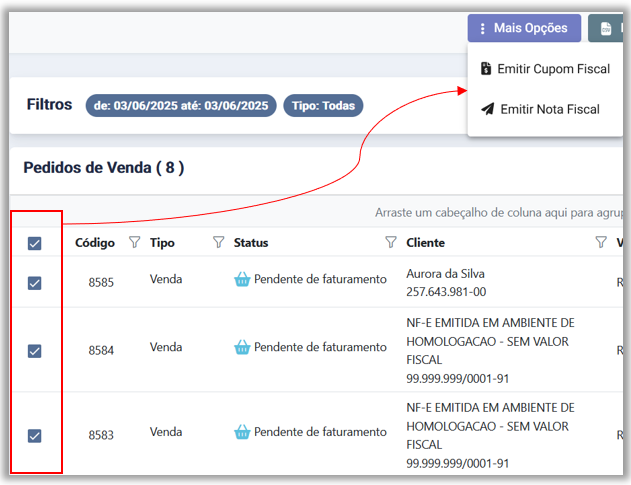The height and width of the screenshot is (485, 631).
Task: Uncheck the checkbox for order 8584
Action: pyautogui.click(x=34, y=350)
